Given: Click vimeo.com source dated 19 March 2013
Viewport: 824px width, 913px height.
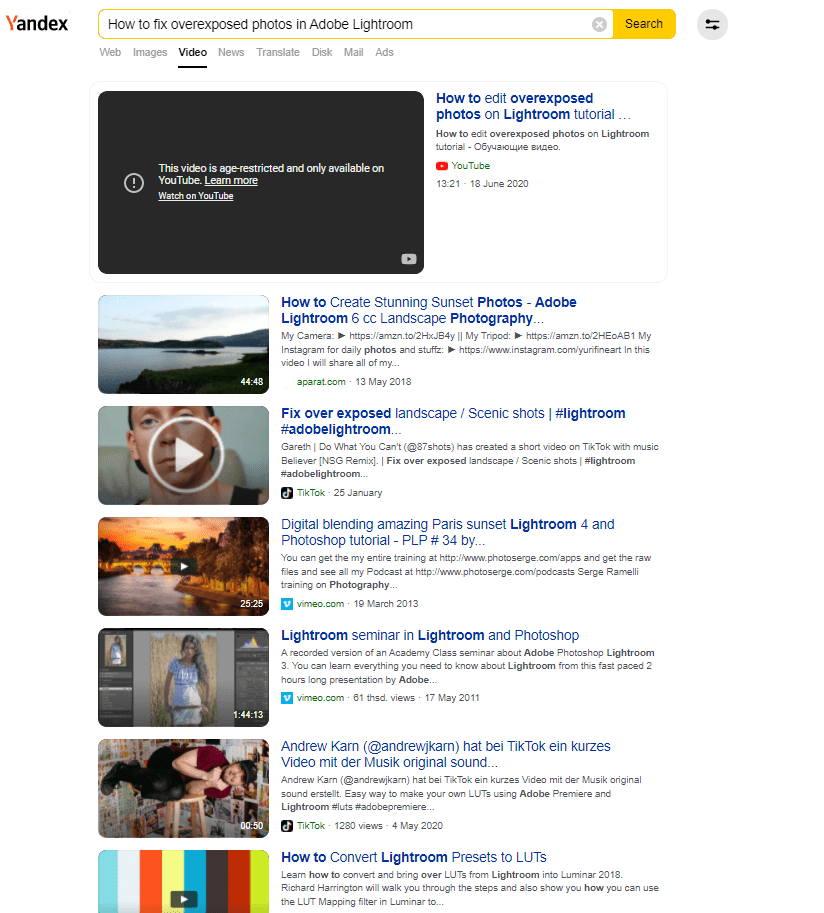Looking at the screenshot, I should click(x=320, y=604).
